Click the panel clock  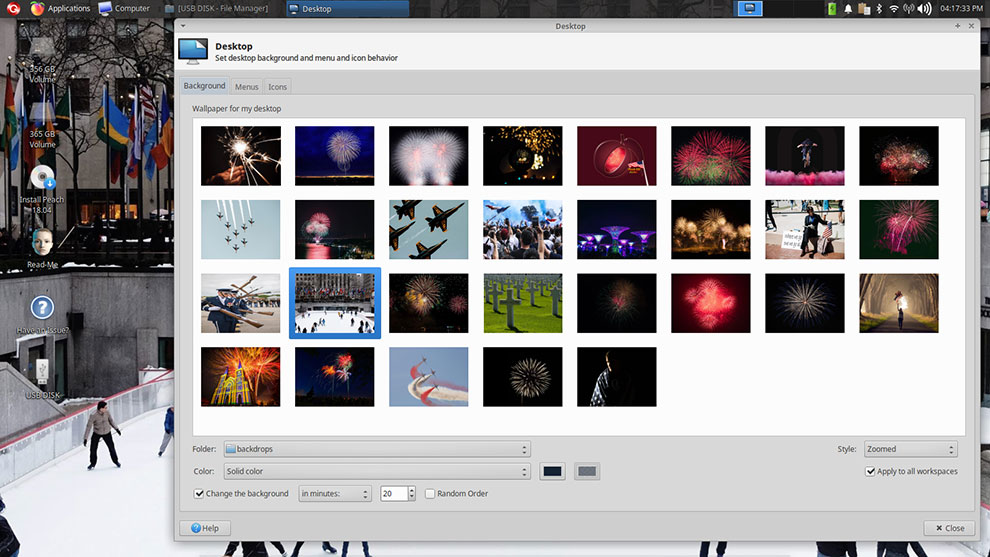[x=961, y=8]
